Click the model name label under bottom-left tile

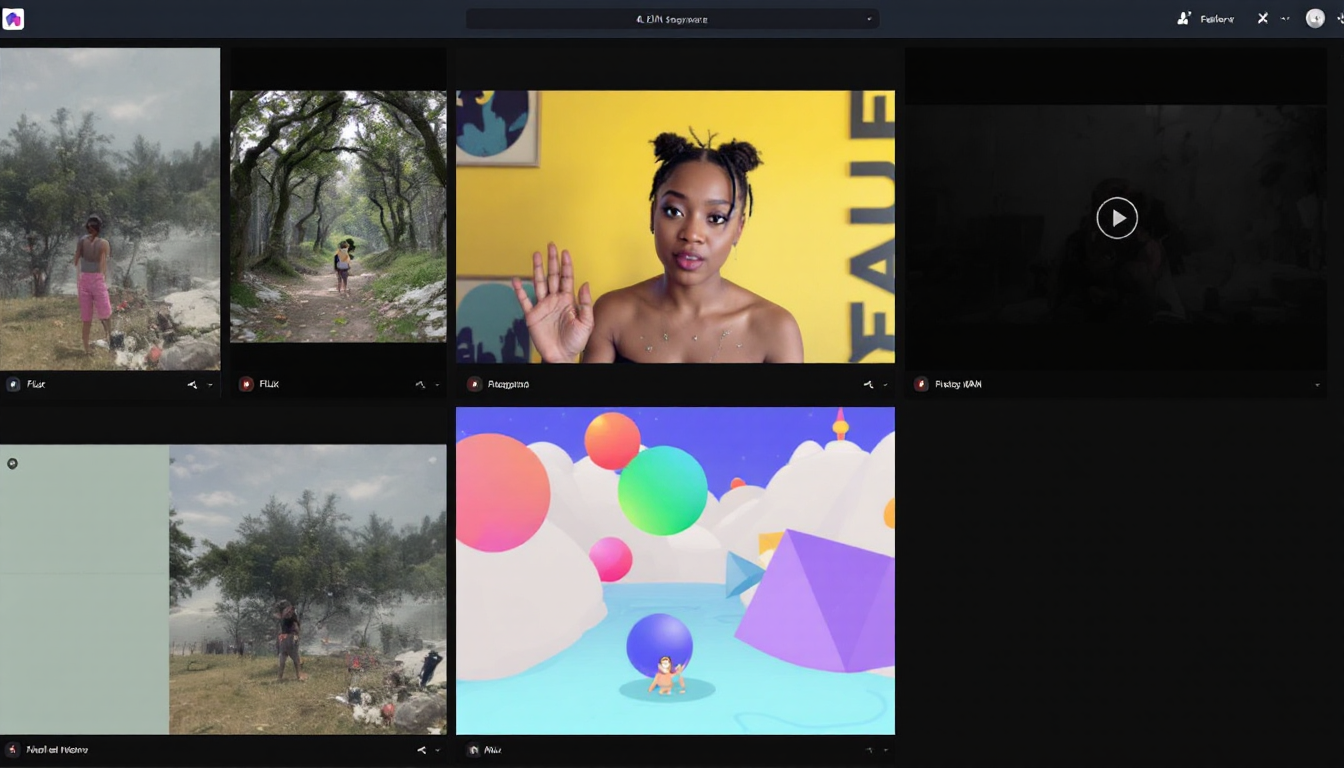[x=57, y=749]
